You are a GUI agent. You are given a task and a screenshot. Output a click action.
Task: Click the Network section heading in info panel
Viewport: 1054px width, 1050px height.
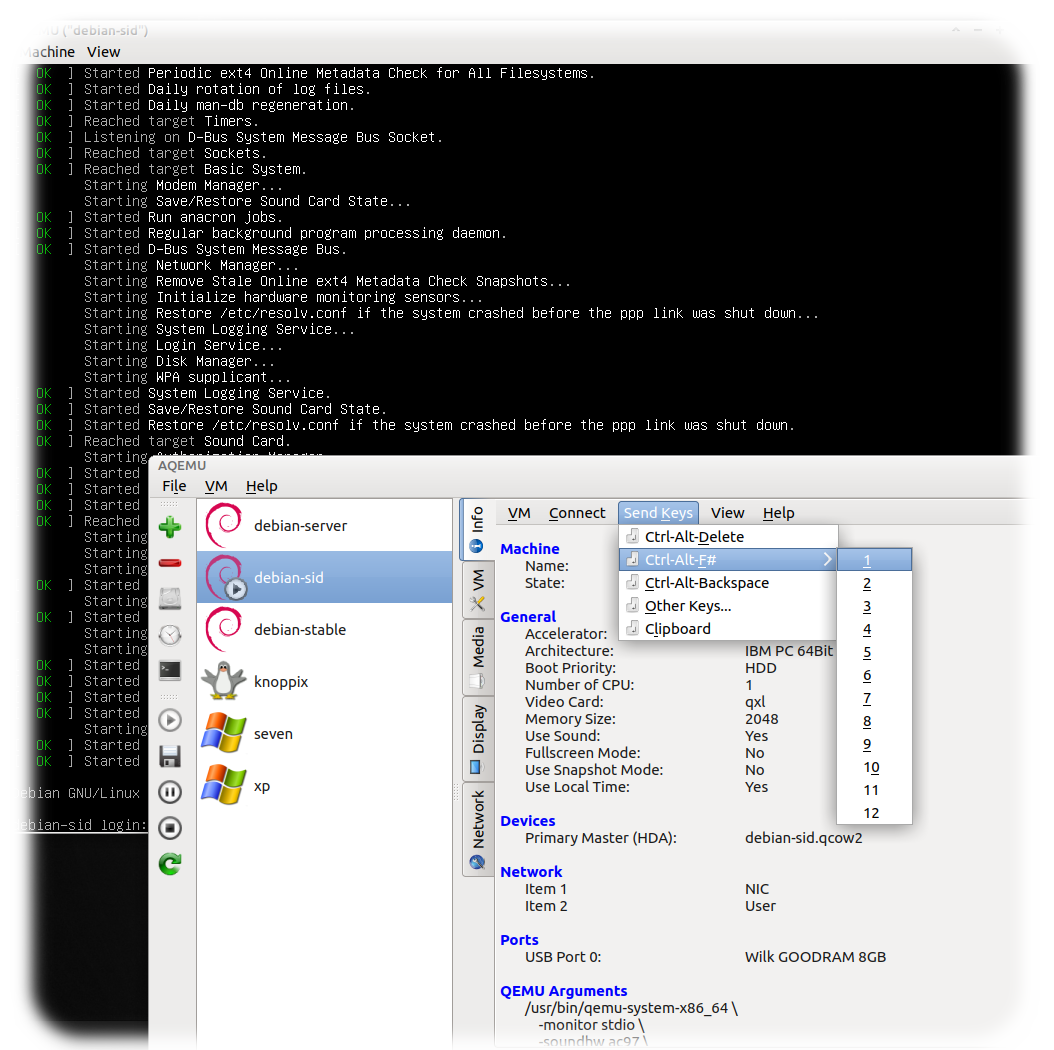pyautogui.click(x=531, y=872)
